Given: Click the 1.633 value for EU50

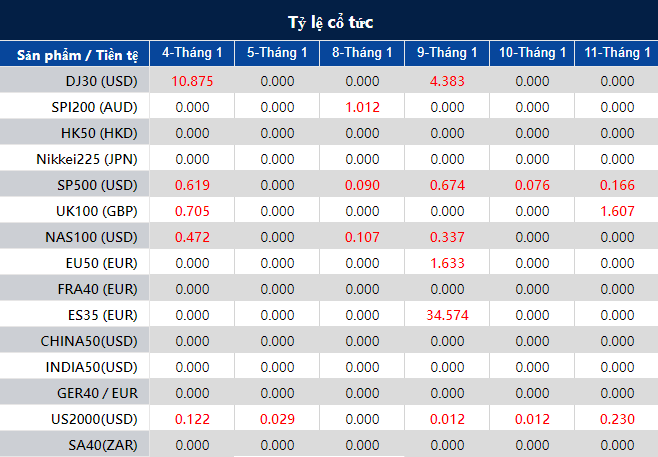Looking at the screenshot, I should tap(447, 263).
